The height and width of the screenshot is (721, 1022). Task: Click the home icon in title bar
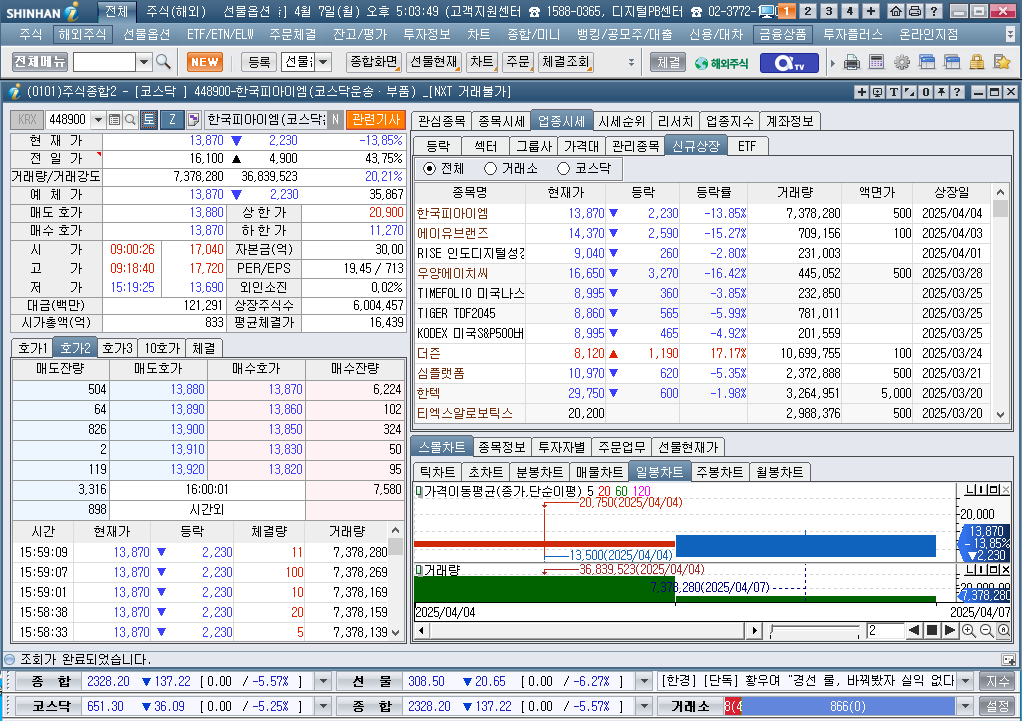896,11
